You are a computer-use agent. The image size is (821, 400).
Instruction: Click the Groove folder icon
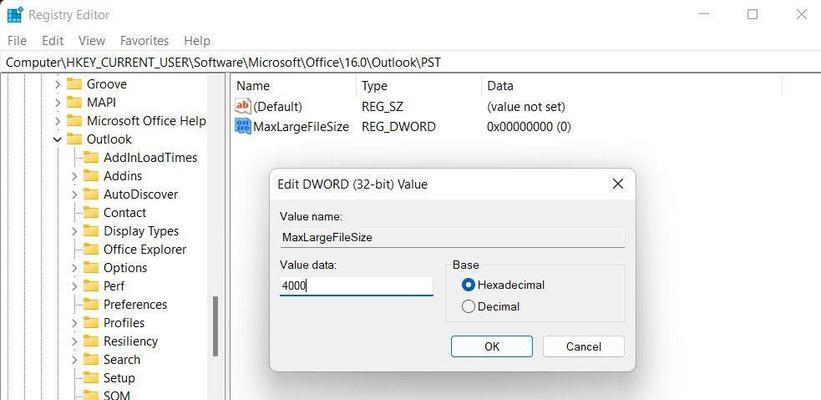74,84
